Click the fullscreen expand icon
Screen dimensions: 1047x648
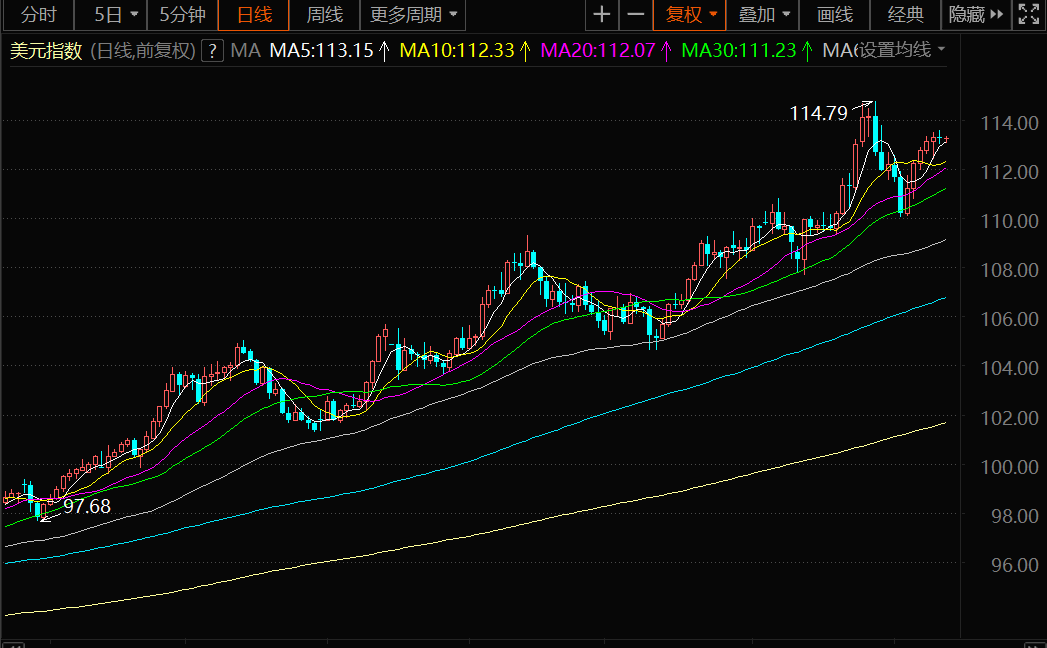(x=1027, y=15)
